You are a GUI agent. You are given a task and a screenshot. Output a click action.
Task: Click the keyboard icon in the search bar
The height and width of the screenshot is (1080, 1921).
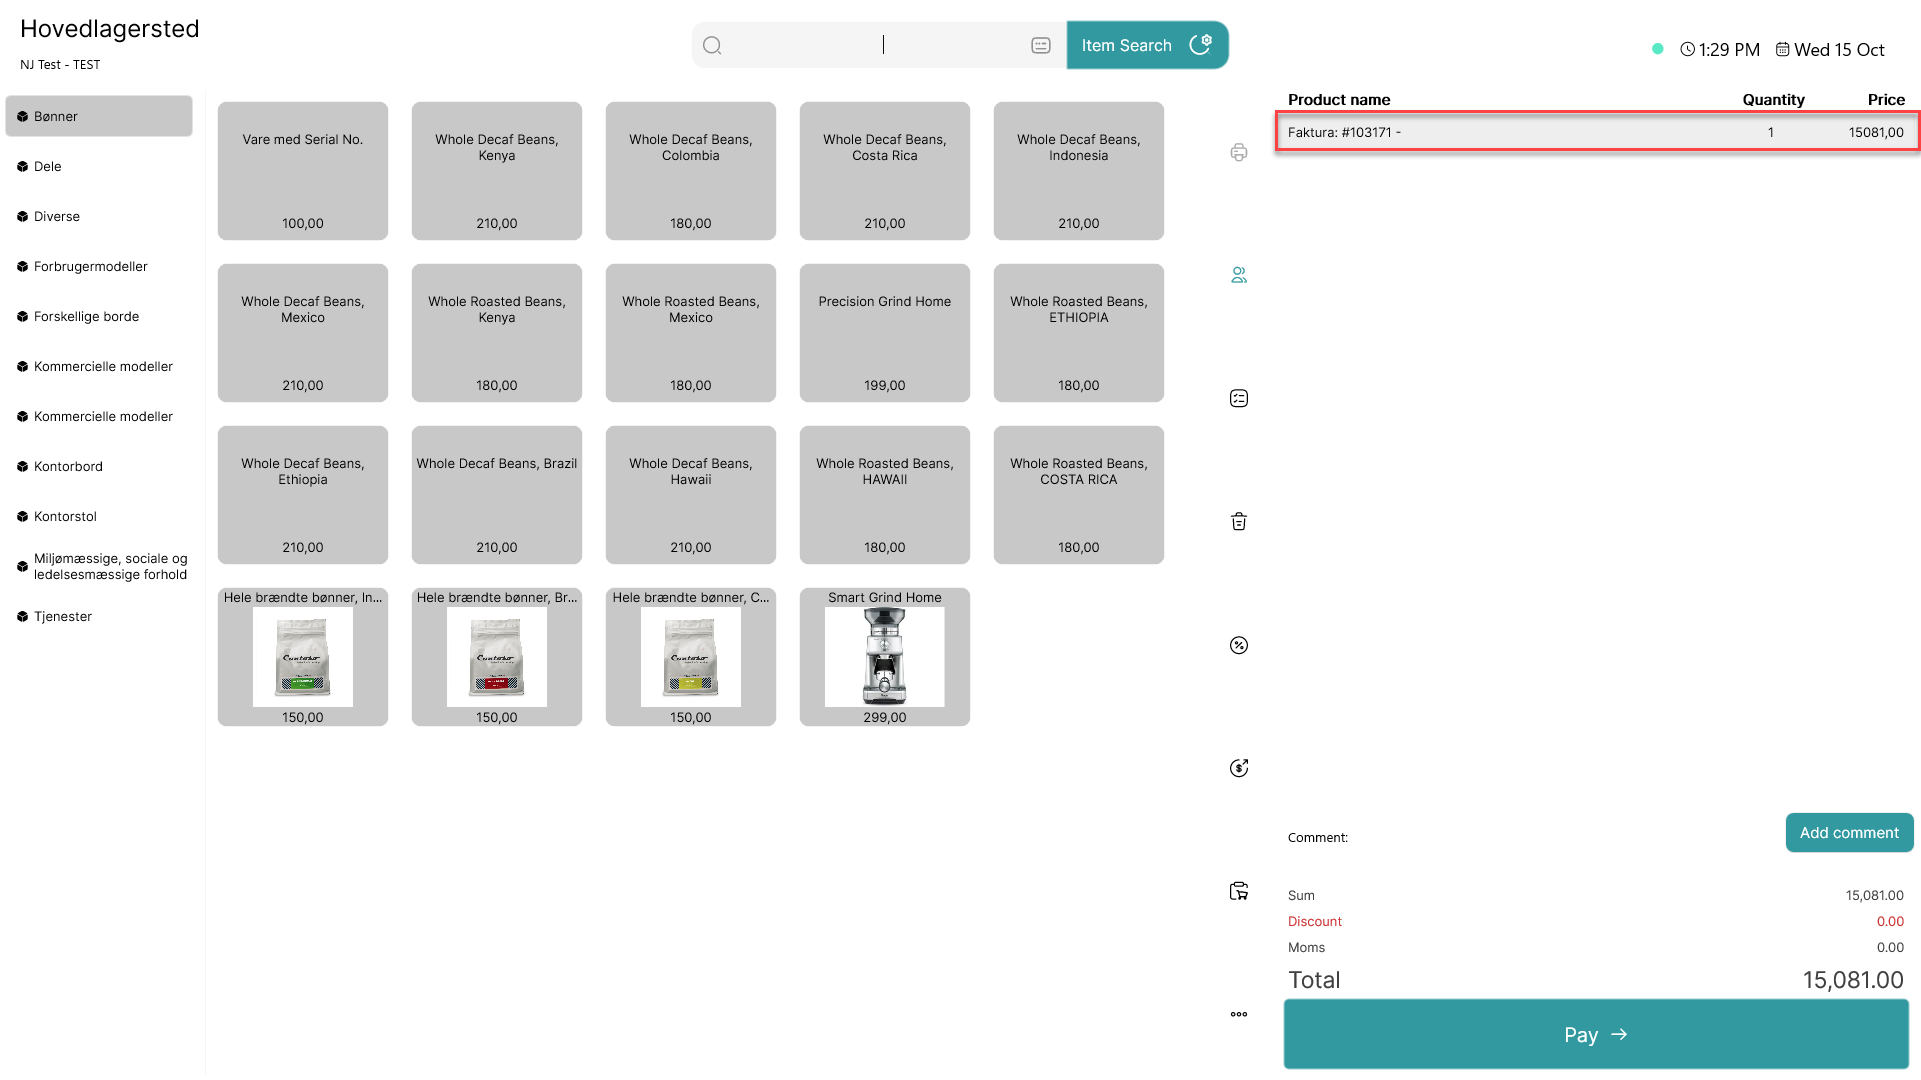click(1041, 45)
